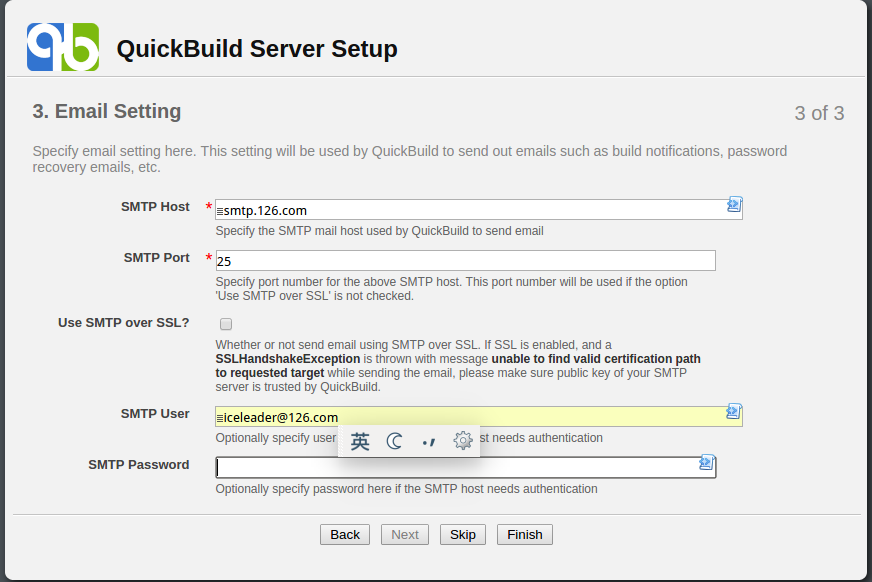Finish the server setup
The image size is (872, 582).
point(524,535)
